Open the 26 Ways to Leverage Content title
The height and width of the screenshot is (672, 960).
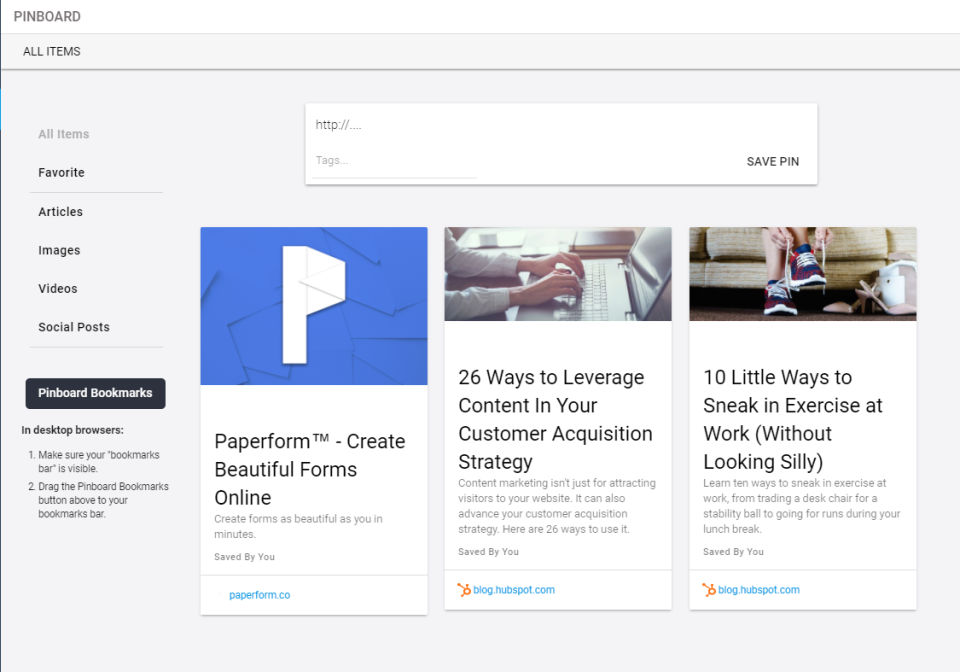pos(555,419)
